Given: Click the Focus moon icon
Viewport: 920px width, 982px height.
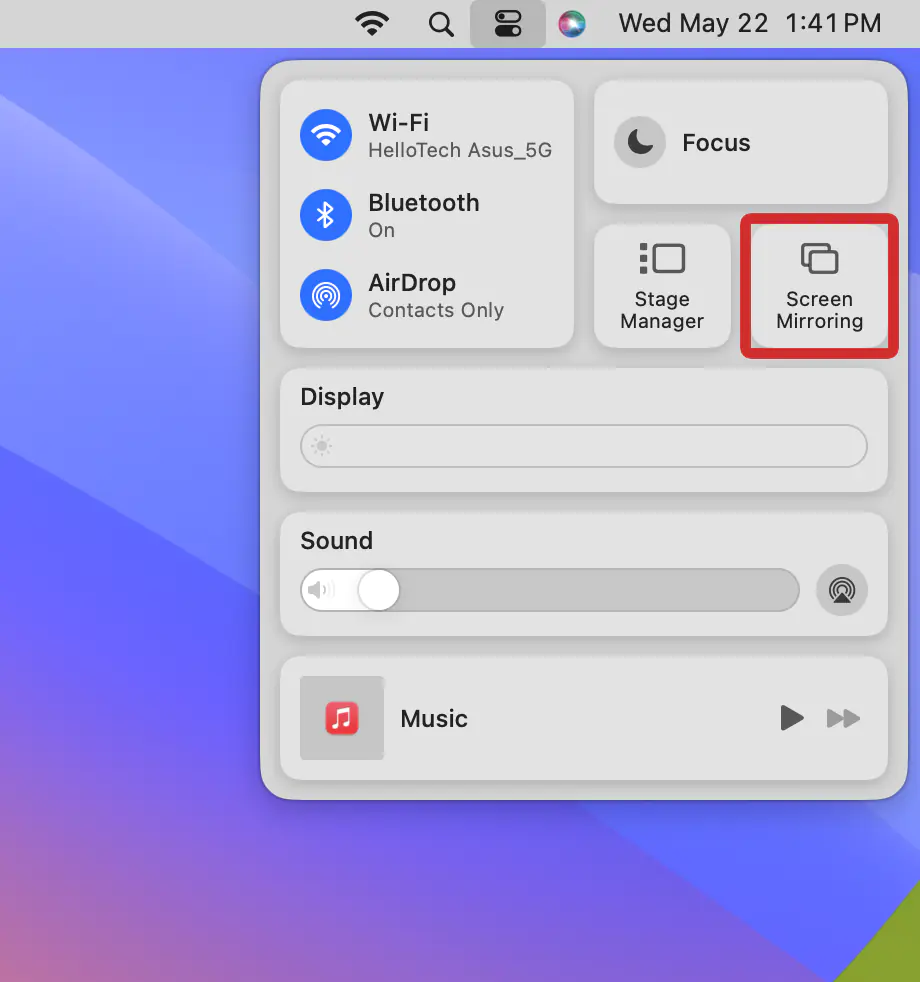Looking at the screenshot, I should (x=640, y=142).
